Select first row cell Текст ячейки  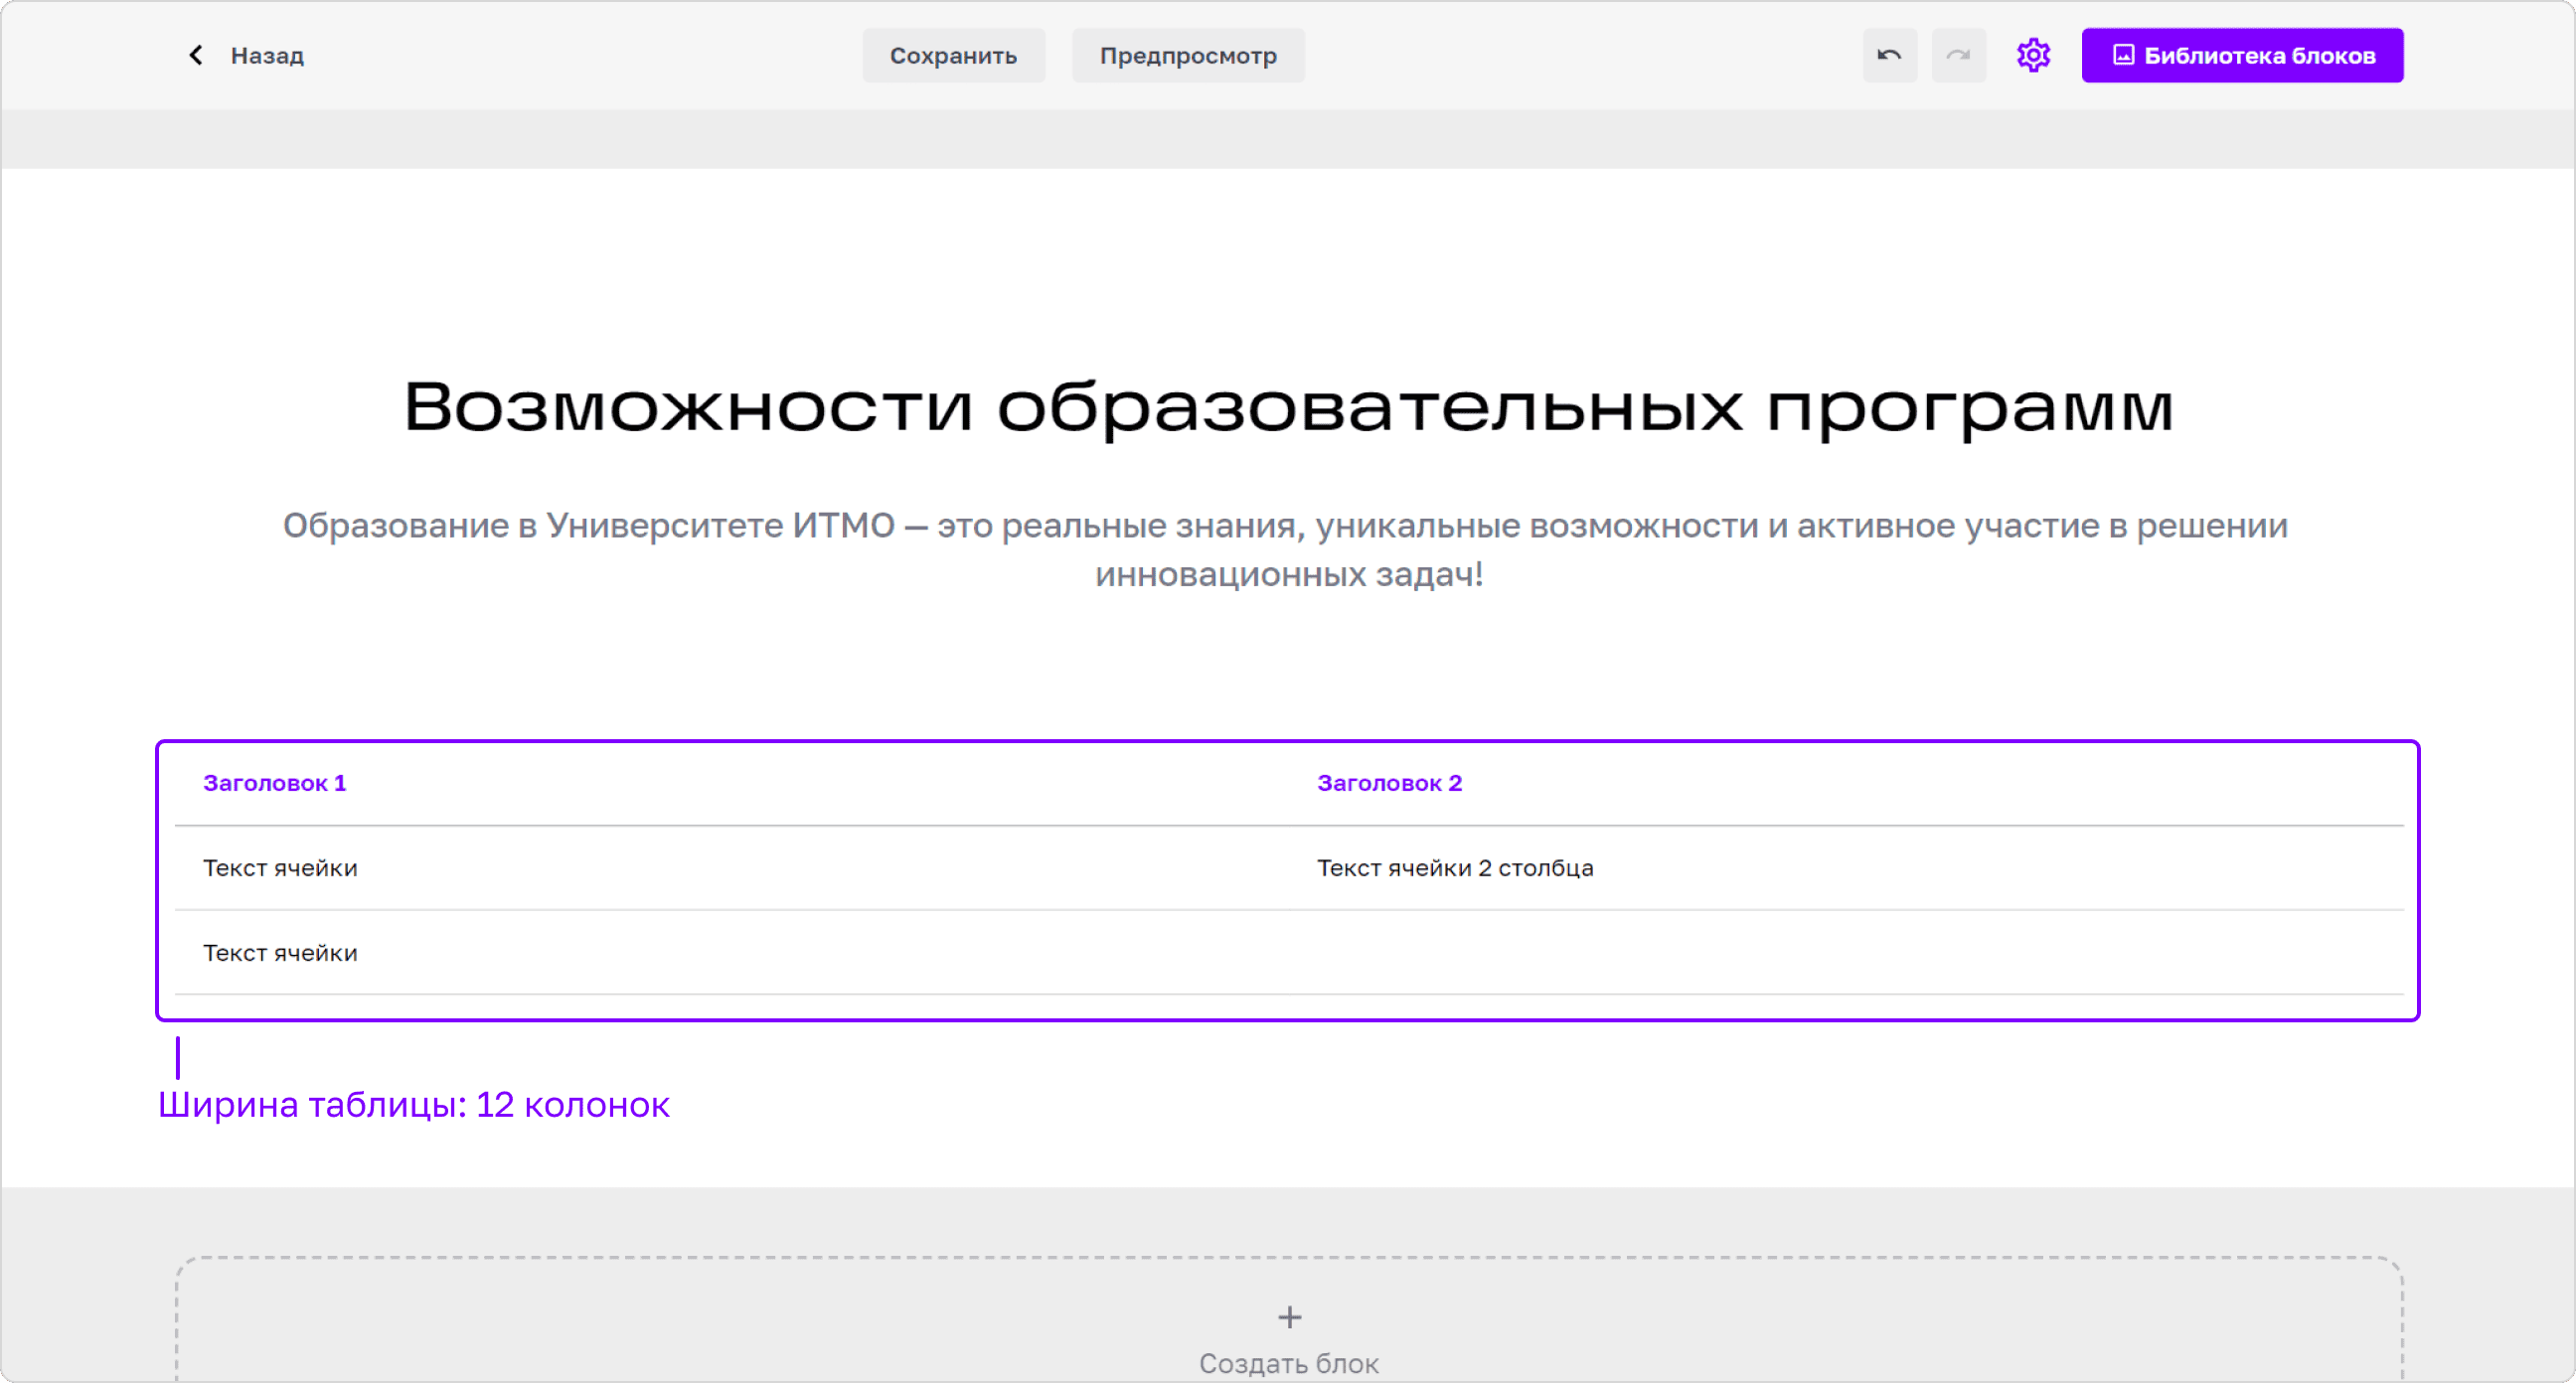point(280,868)
